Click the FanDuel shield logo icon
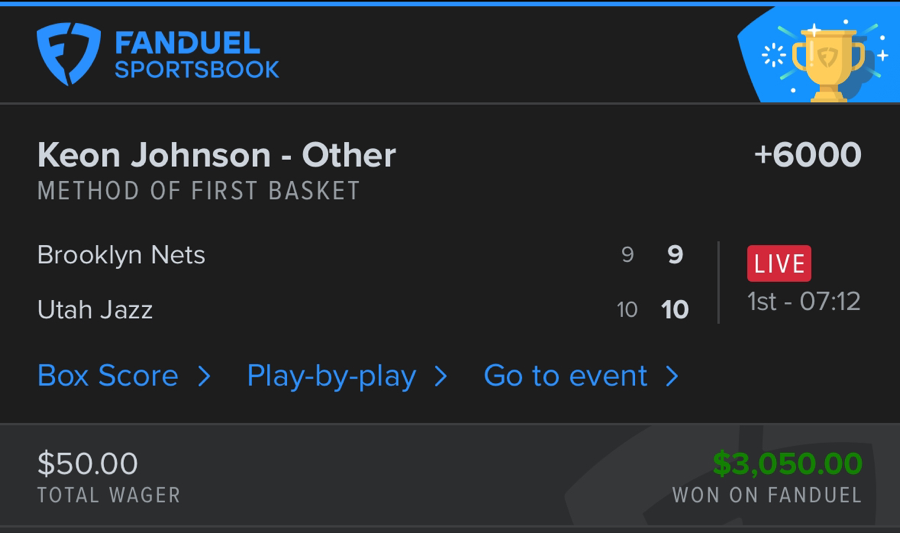 (69, 54)
